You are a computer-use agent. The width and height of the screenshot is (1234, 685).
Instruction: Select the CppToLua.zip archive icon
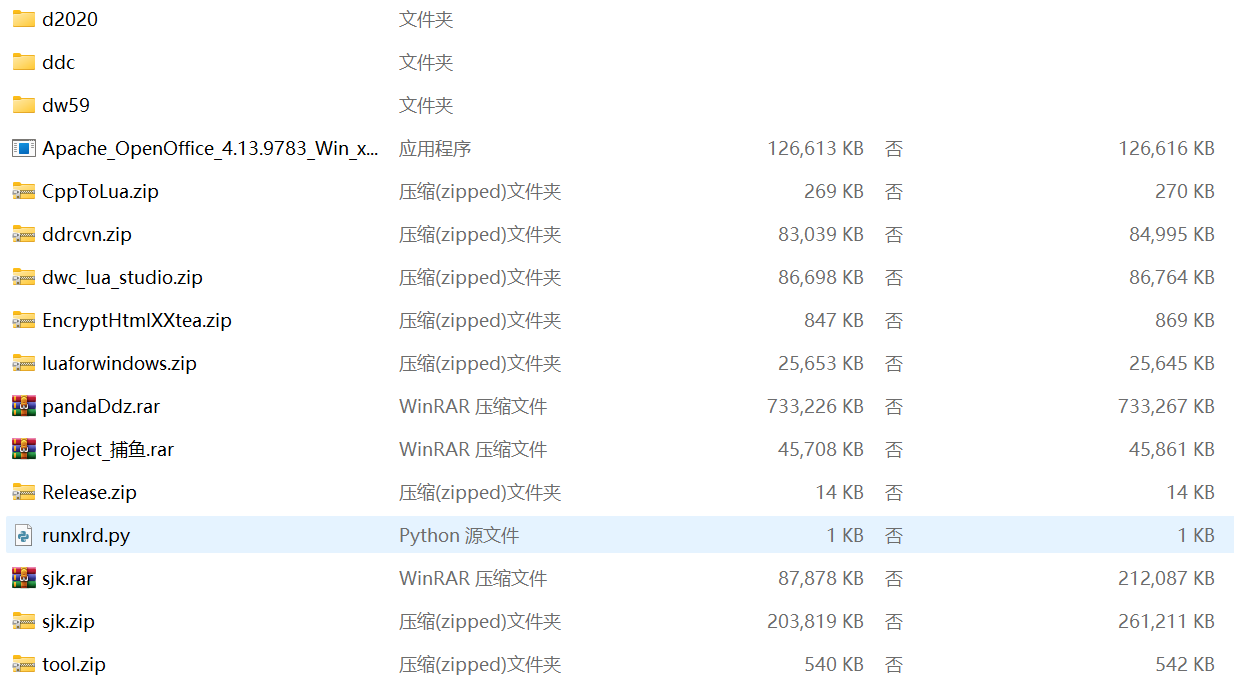coord(24,191)
